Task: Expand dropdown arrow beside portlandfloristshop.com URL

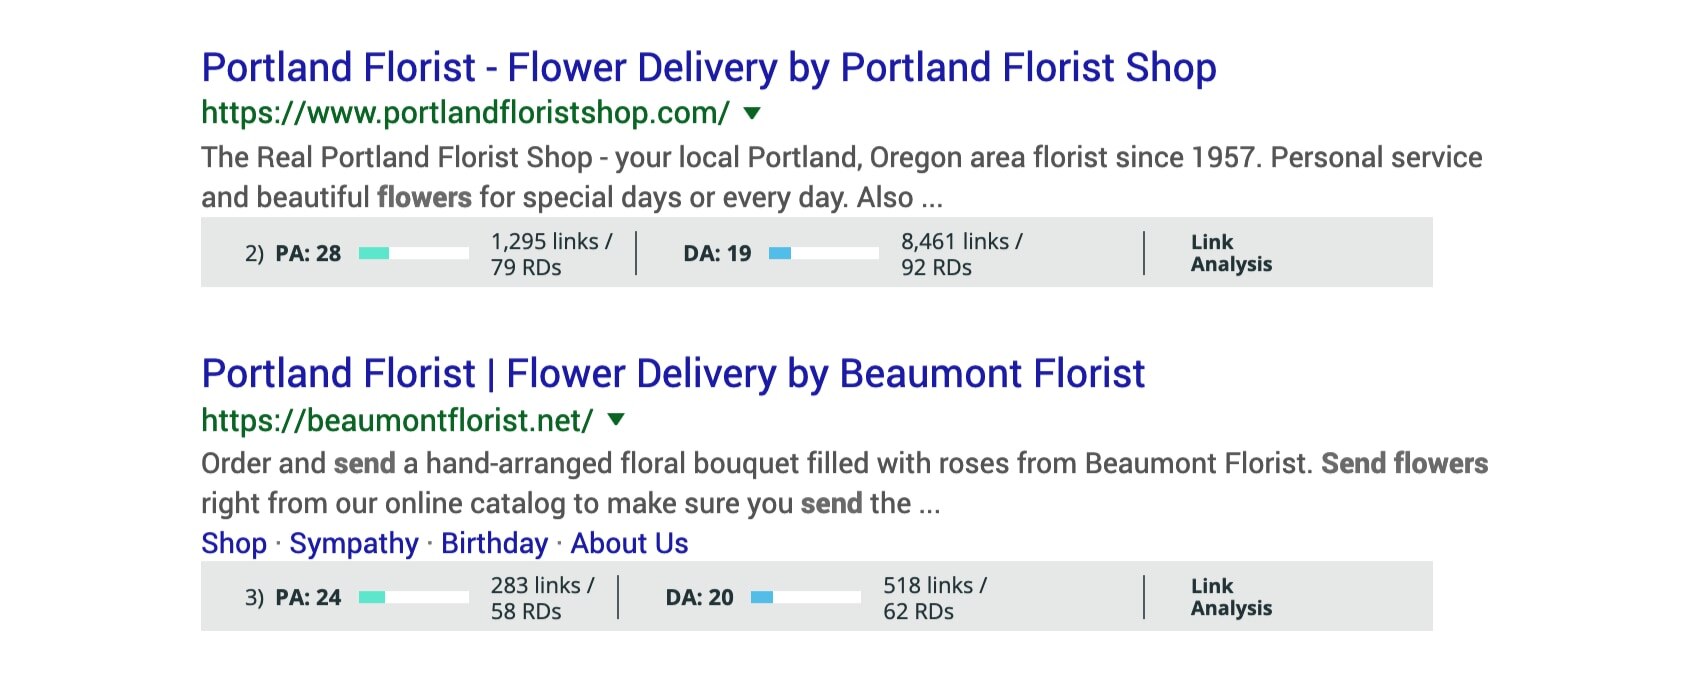Action: pos(753,113)
